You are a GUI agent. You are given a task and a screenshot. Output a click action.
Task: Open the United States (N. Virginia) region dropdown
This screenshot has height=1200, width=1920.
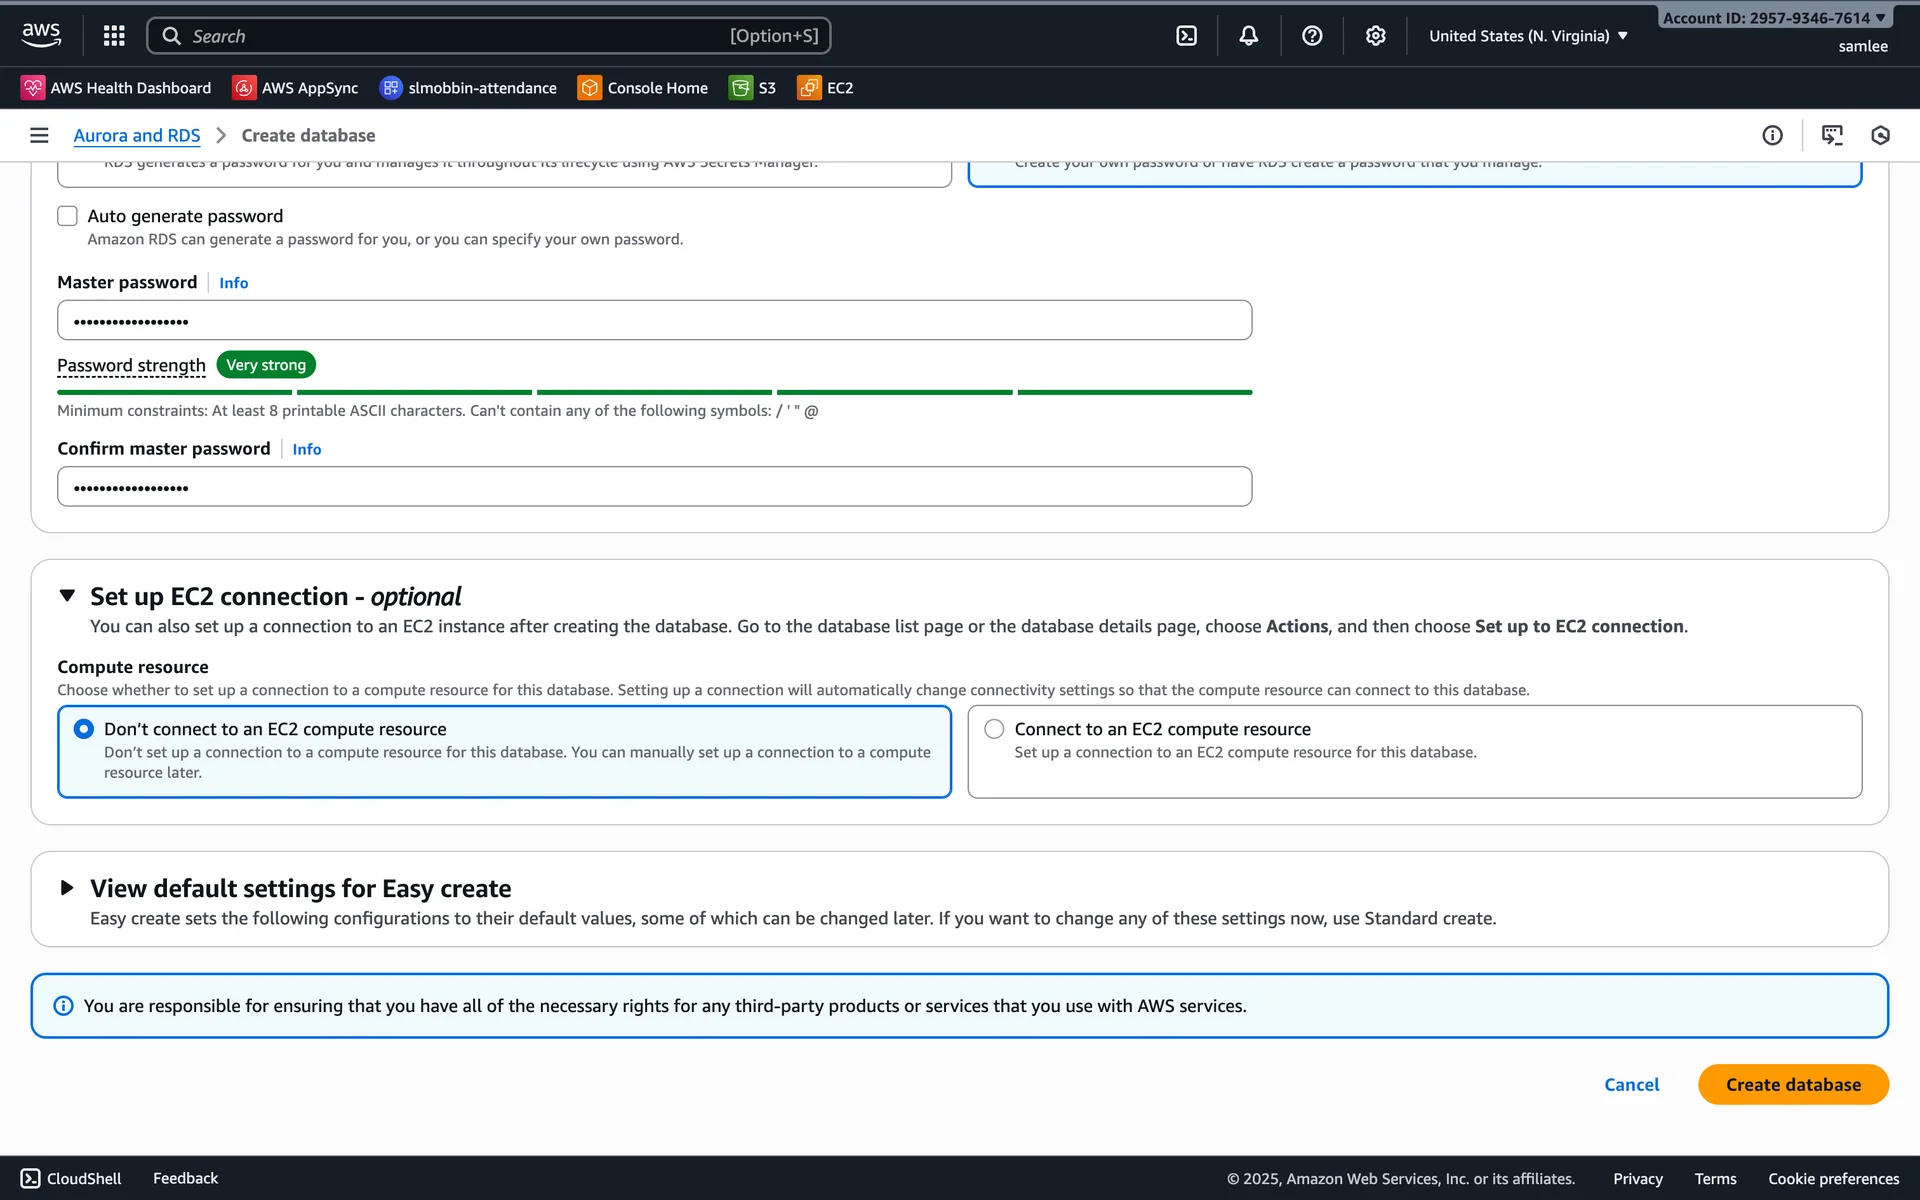pos(1528,36)
